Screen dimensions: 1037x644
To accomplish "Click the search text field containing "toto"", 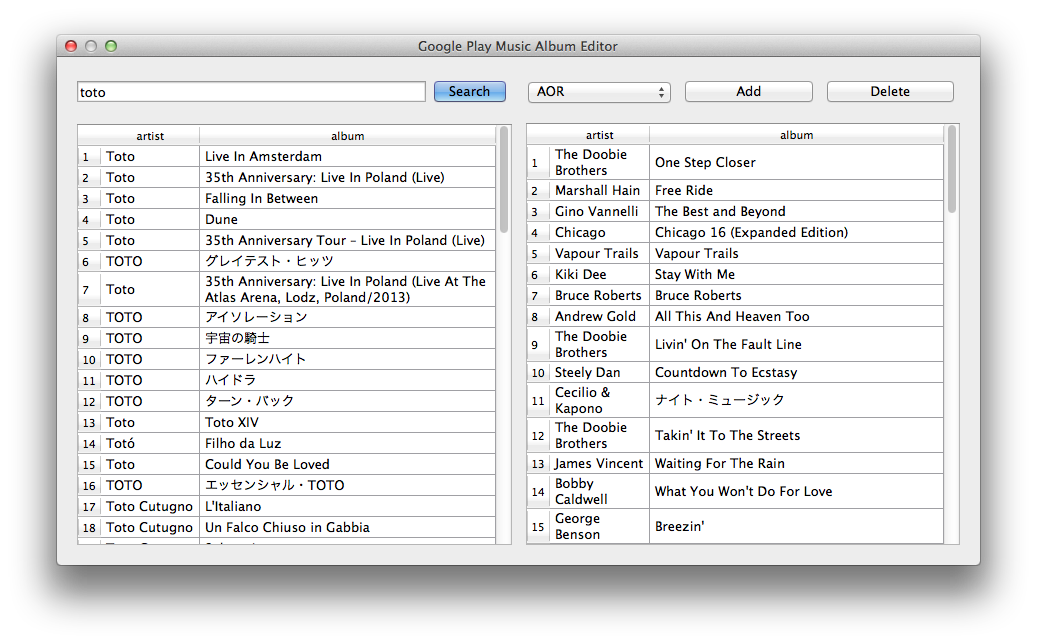I will tap(251, 92).
